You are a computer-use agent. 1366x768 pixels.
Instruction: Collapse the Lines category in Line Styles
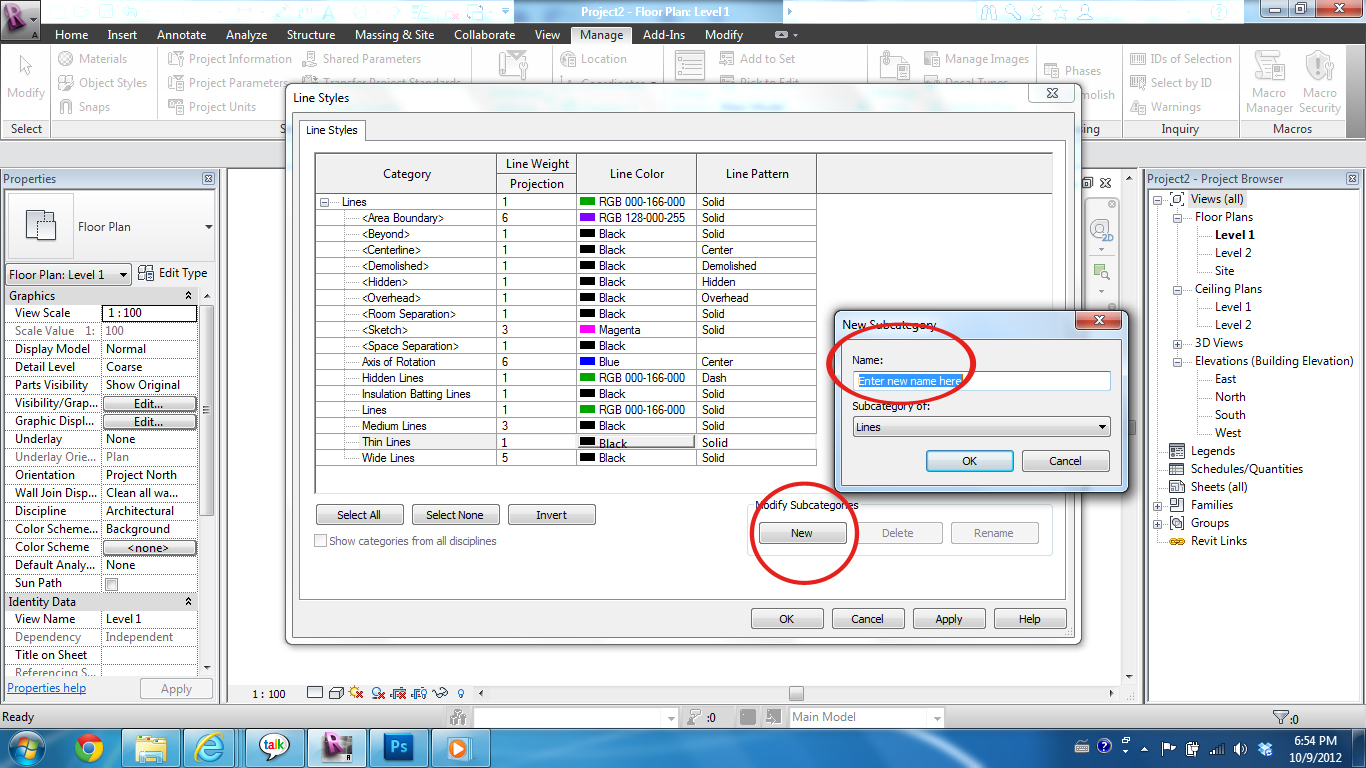[324, 201]
